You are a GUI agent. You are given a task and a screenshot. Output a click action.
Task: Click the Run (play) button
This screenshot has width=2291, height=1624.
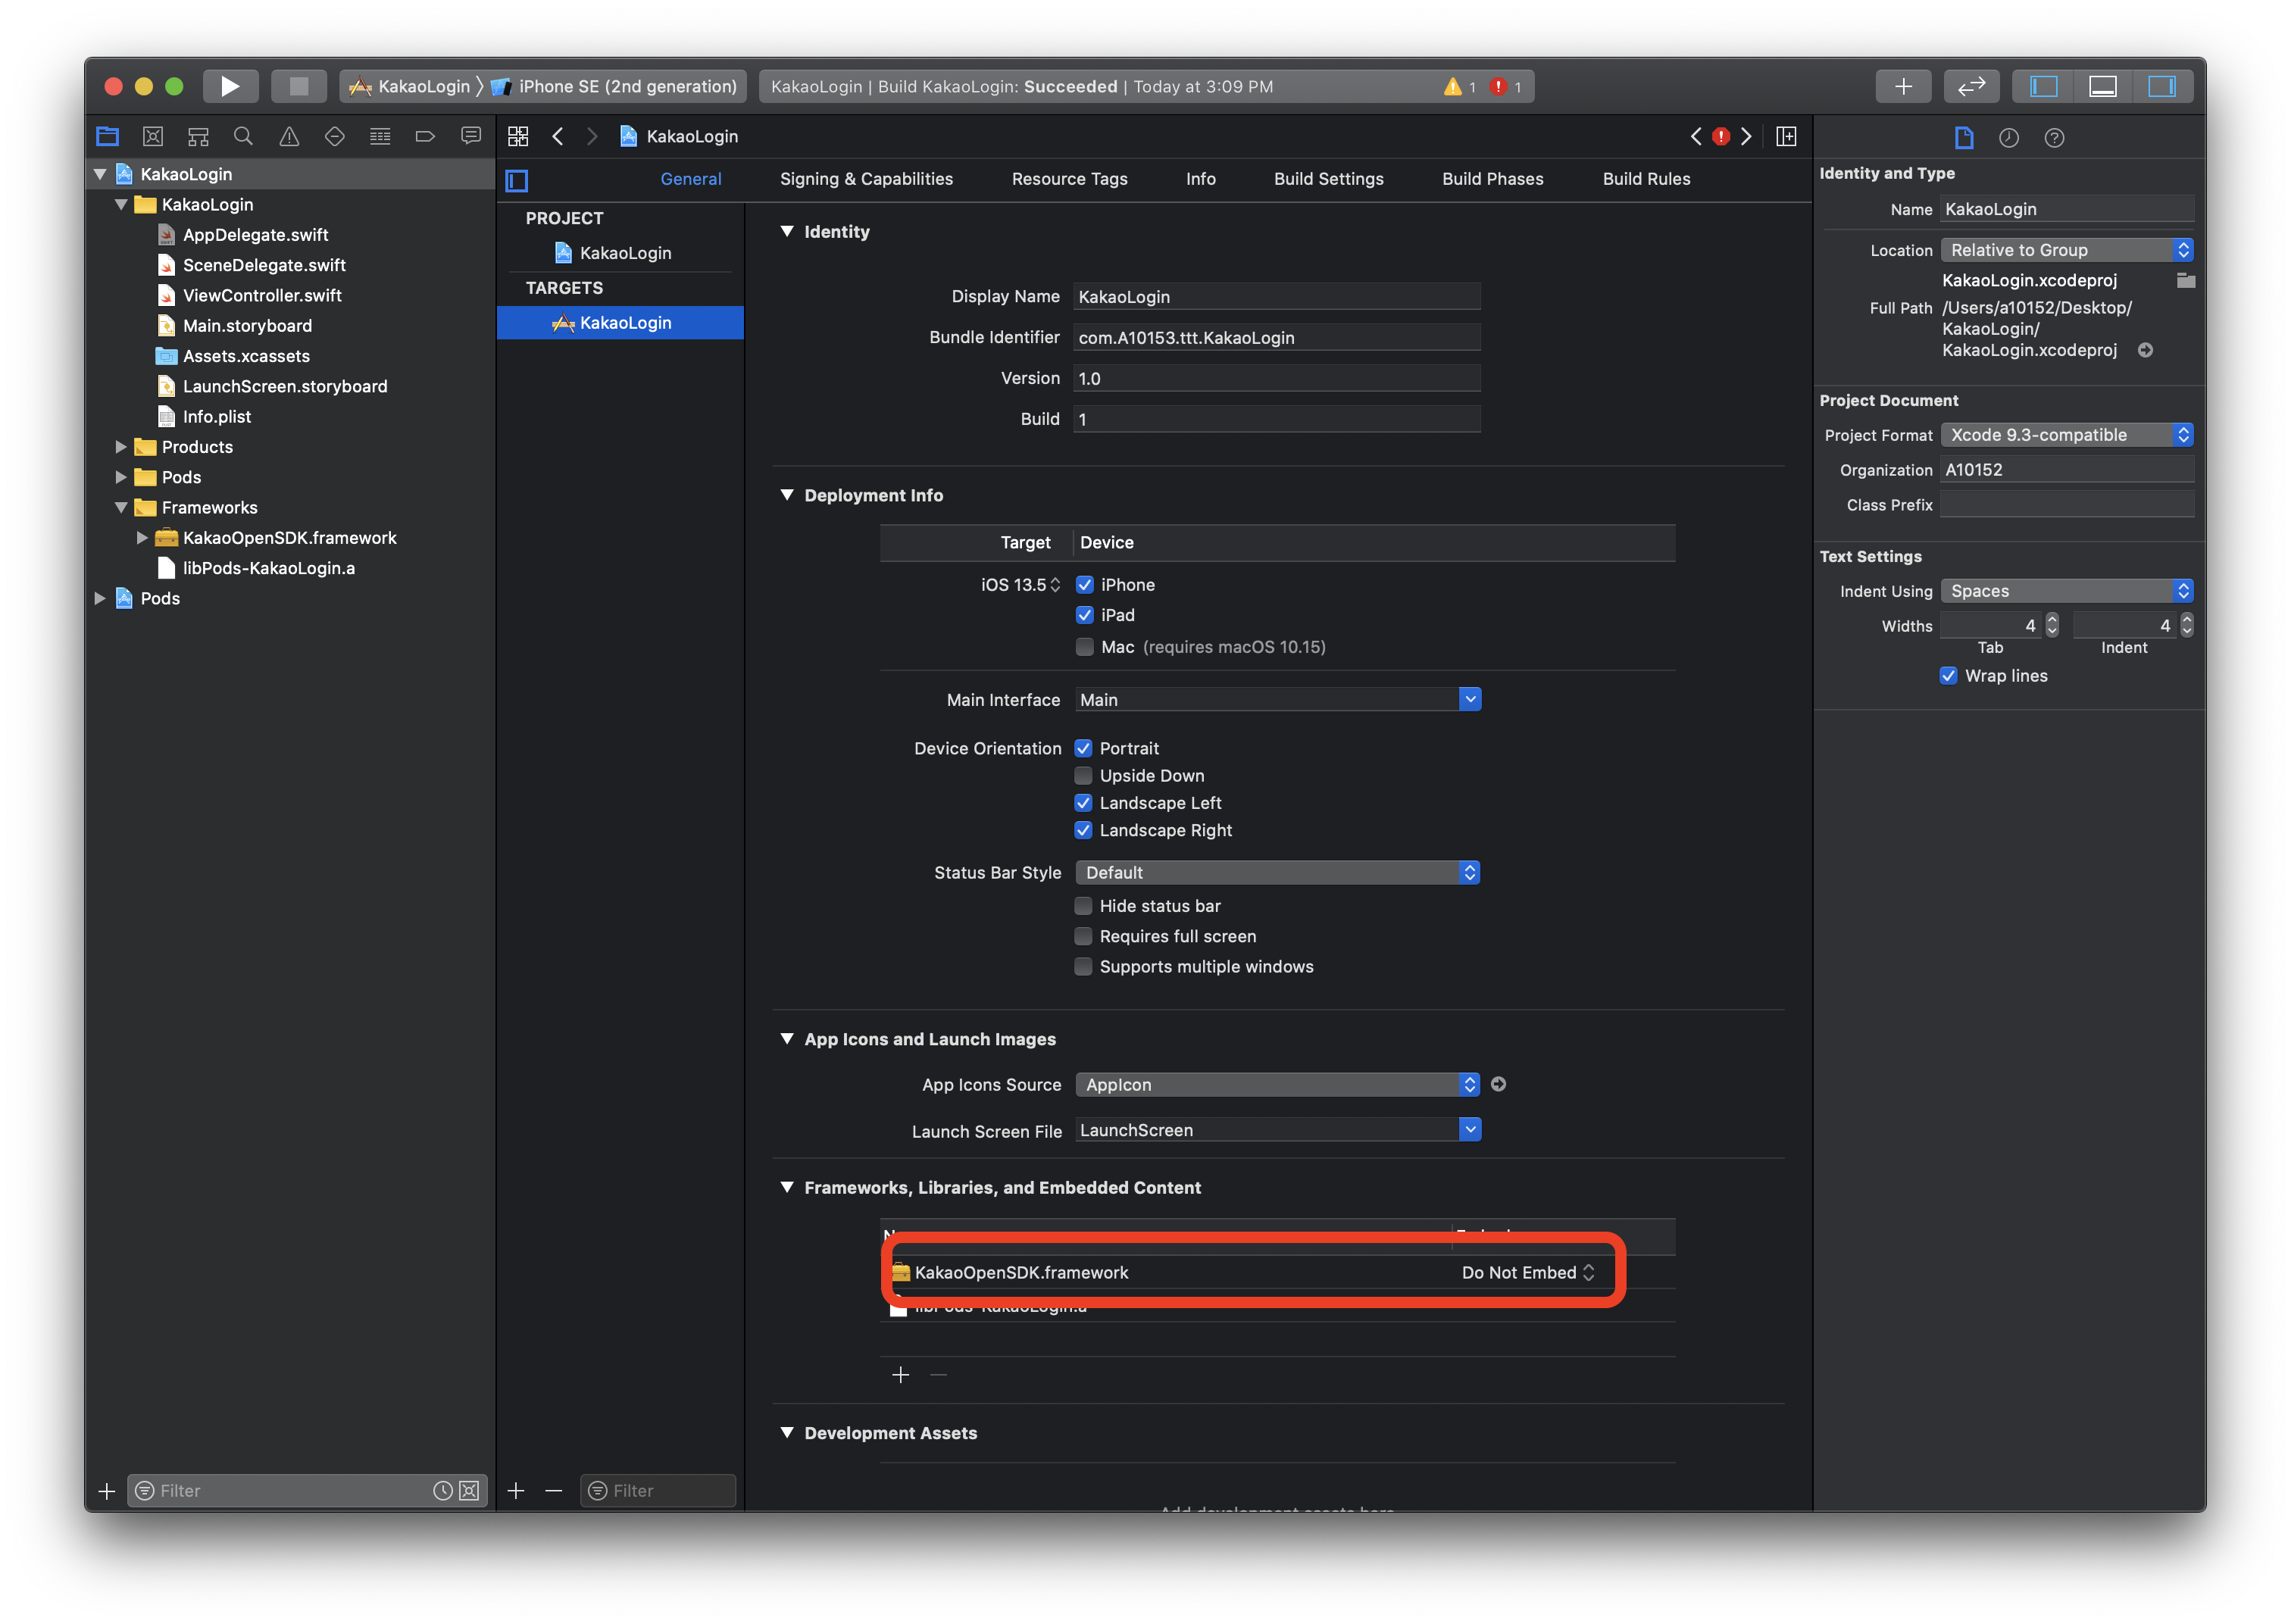pyautogui.click(x=230, y=86)
